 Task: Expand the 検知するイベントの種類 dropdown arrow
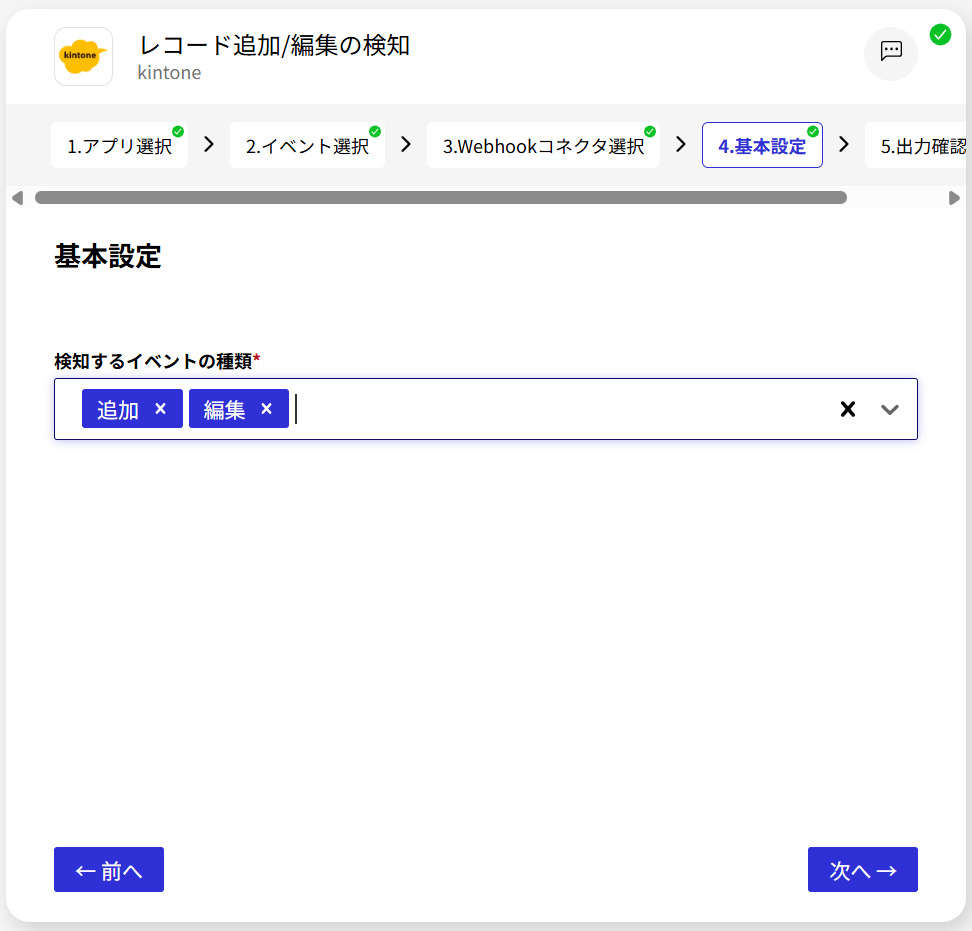[890, 409]
